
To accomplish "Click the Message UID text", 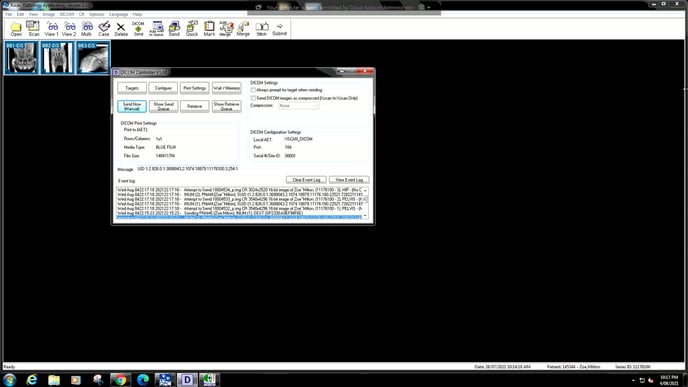I will click(x=188, y=169).
